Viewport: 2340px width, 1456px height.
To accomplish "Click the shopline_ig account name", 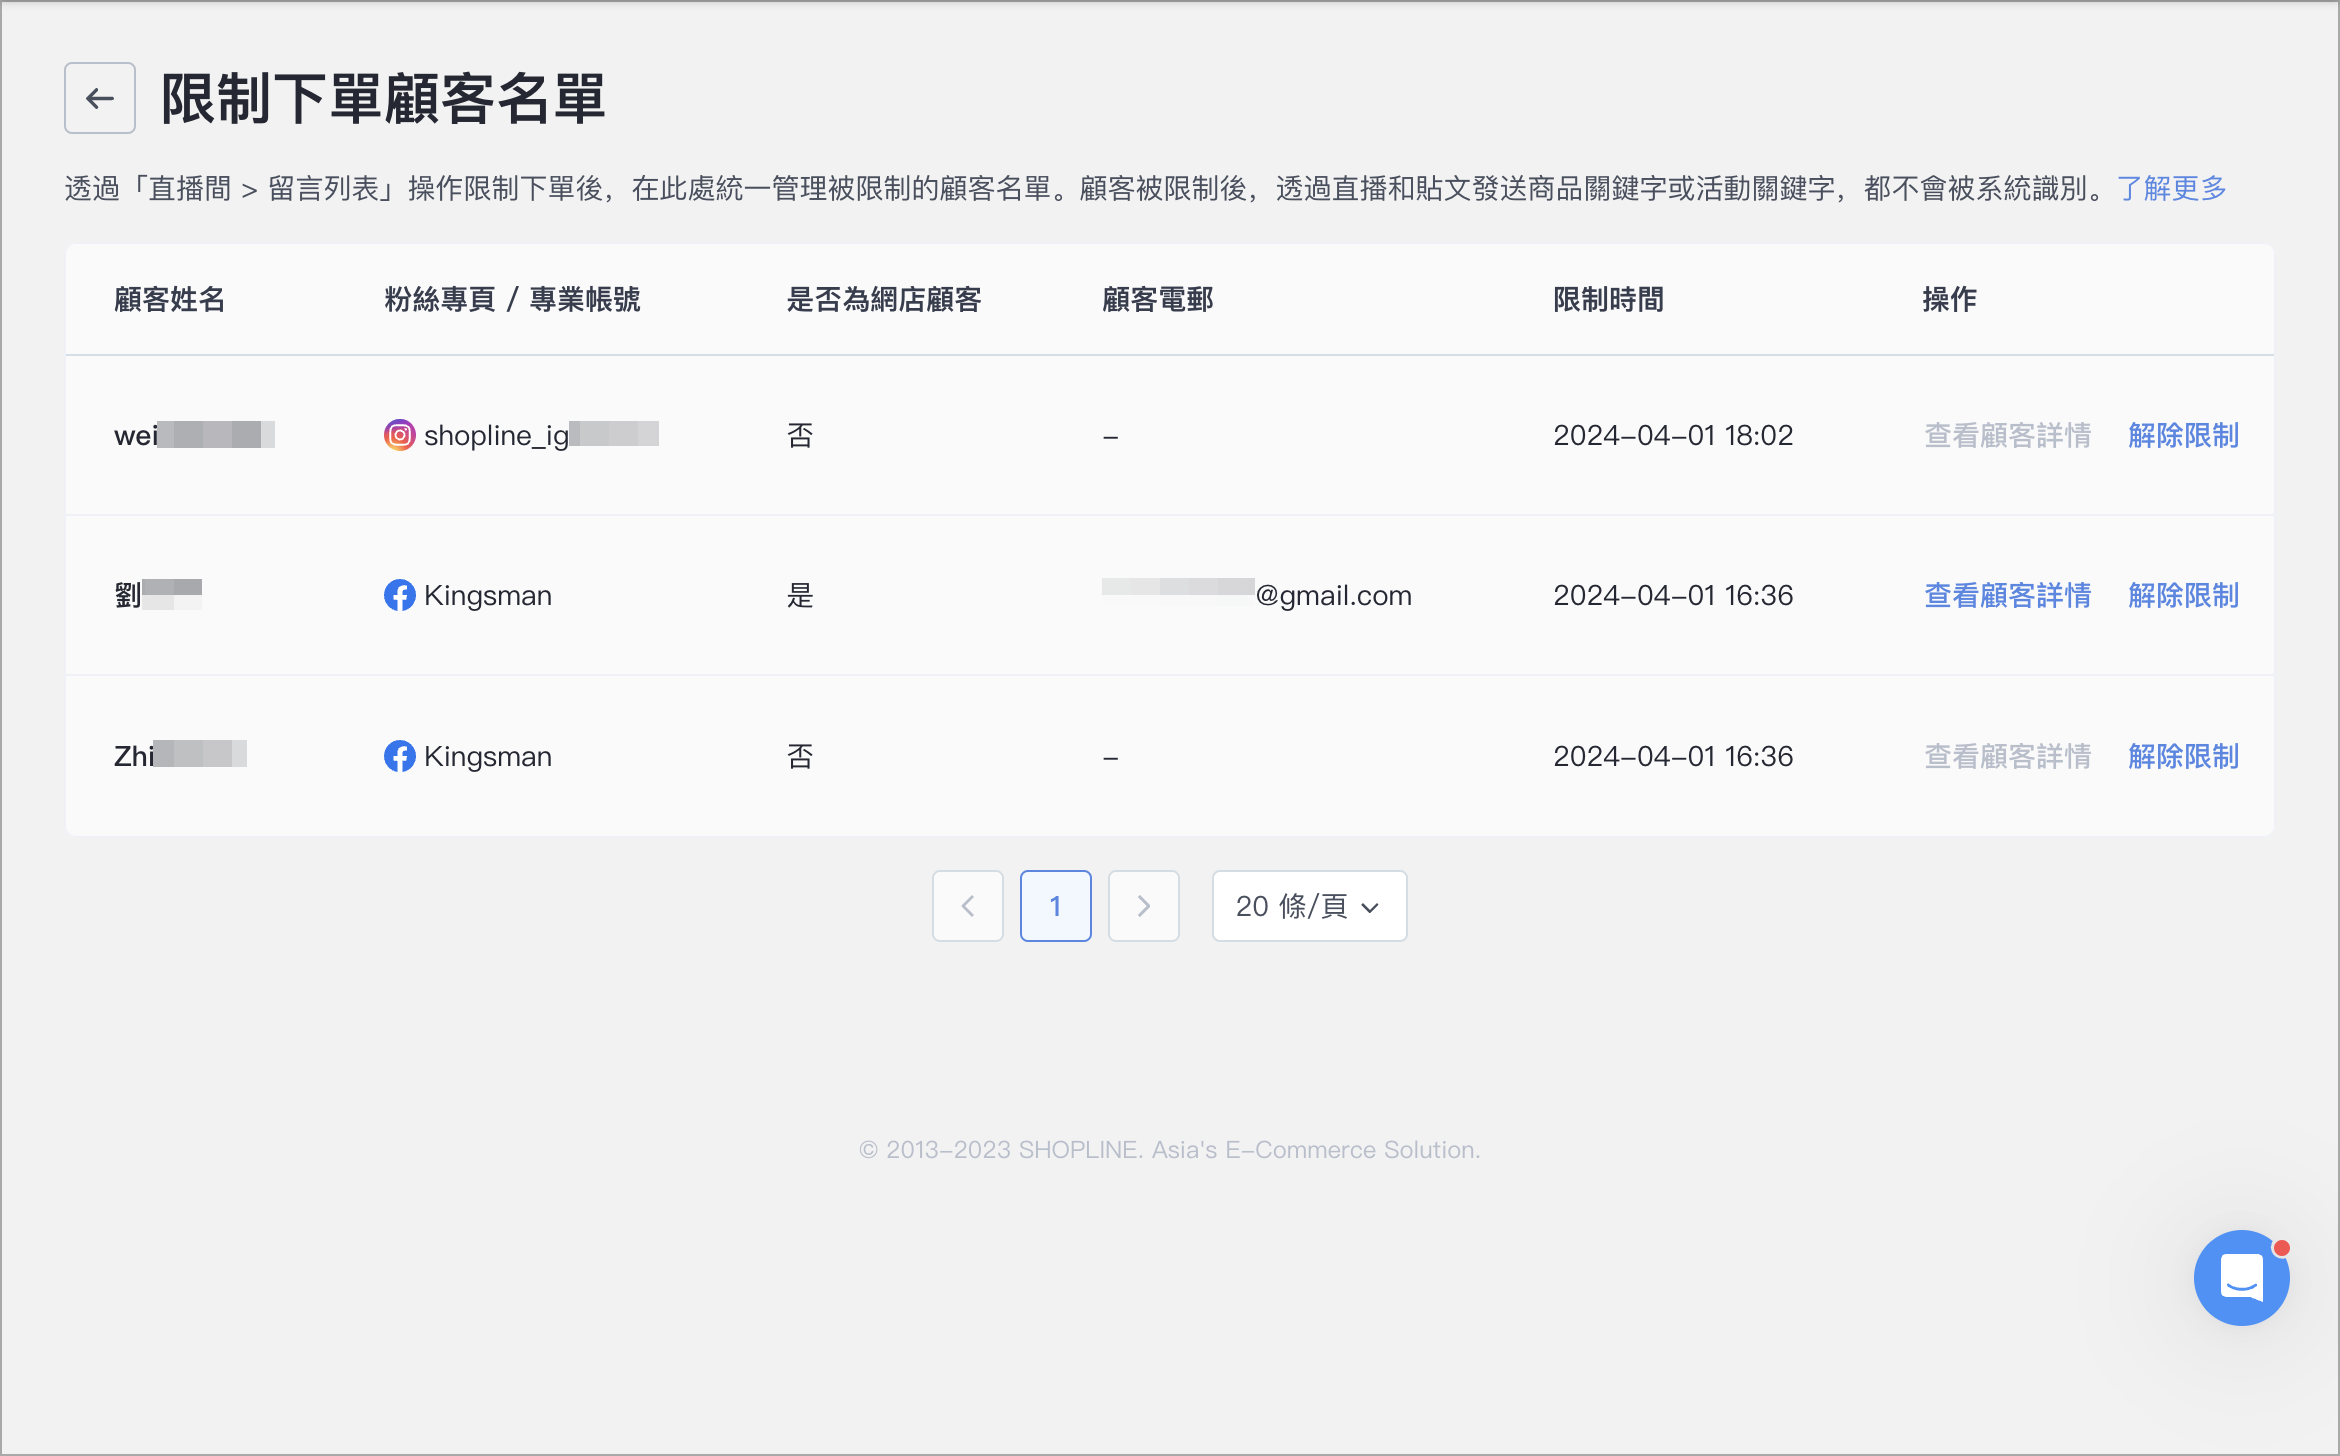I will coord(541,435).
